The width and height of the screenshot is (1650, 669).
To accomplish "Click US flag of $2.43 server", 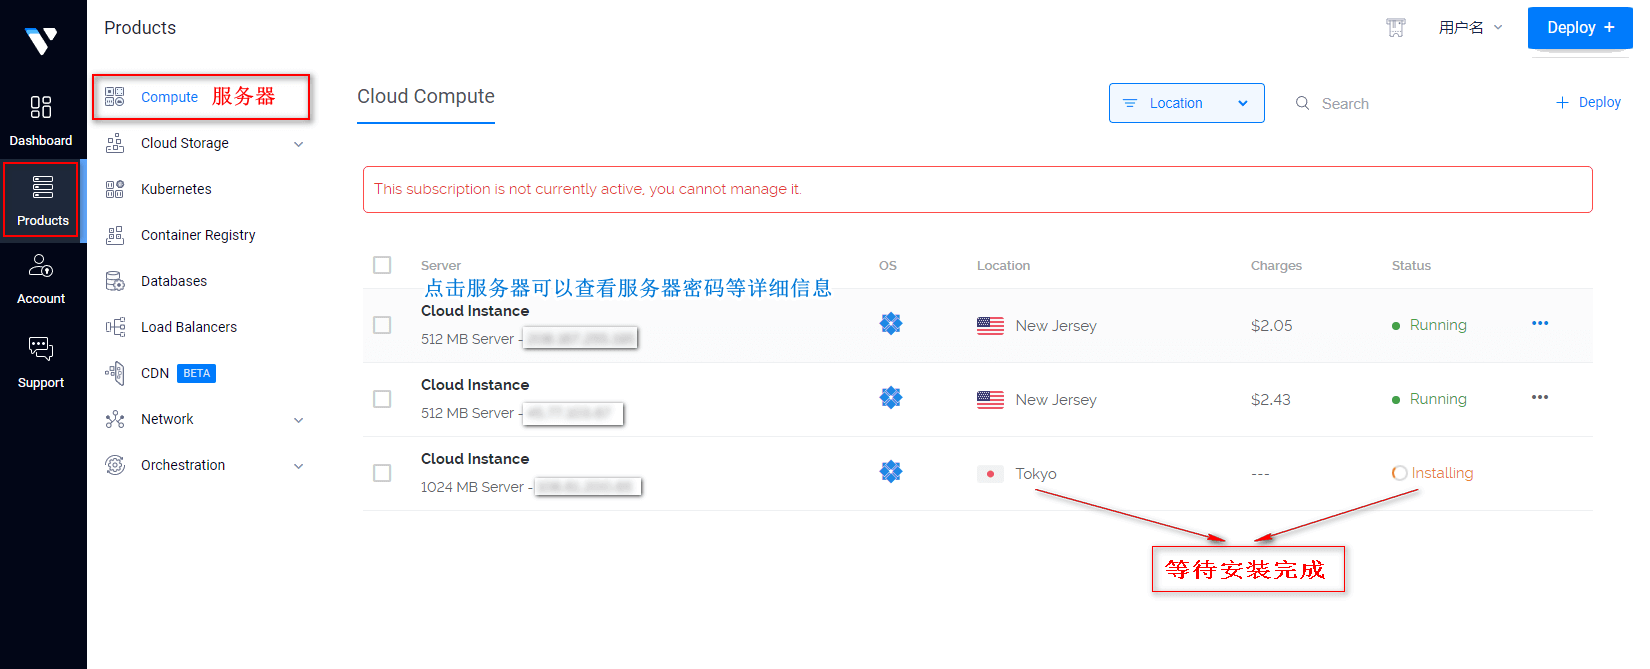I will 990,400.
